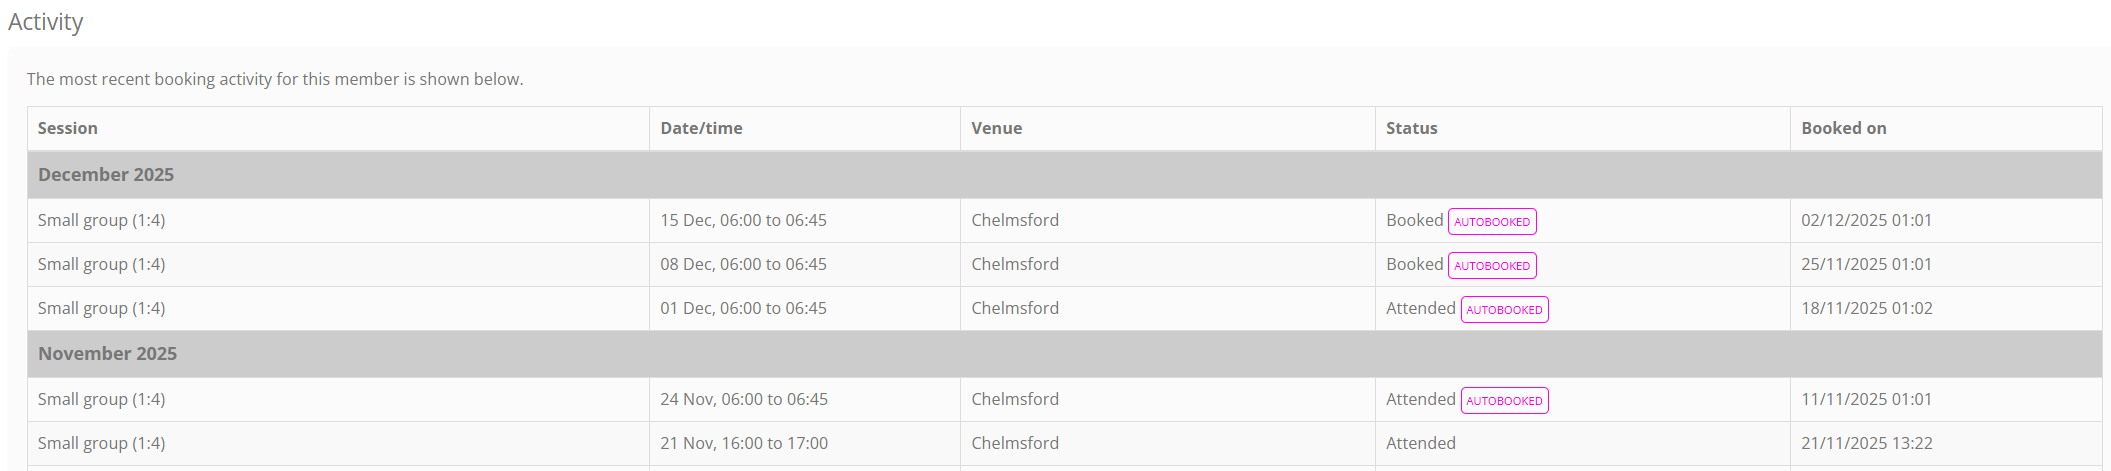The image size is (2111, 471).
Task: Click booked-on date 21/11/2025 13:22
Action: [1866, 443]
